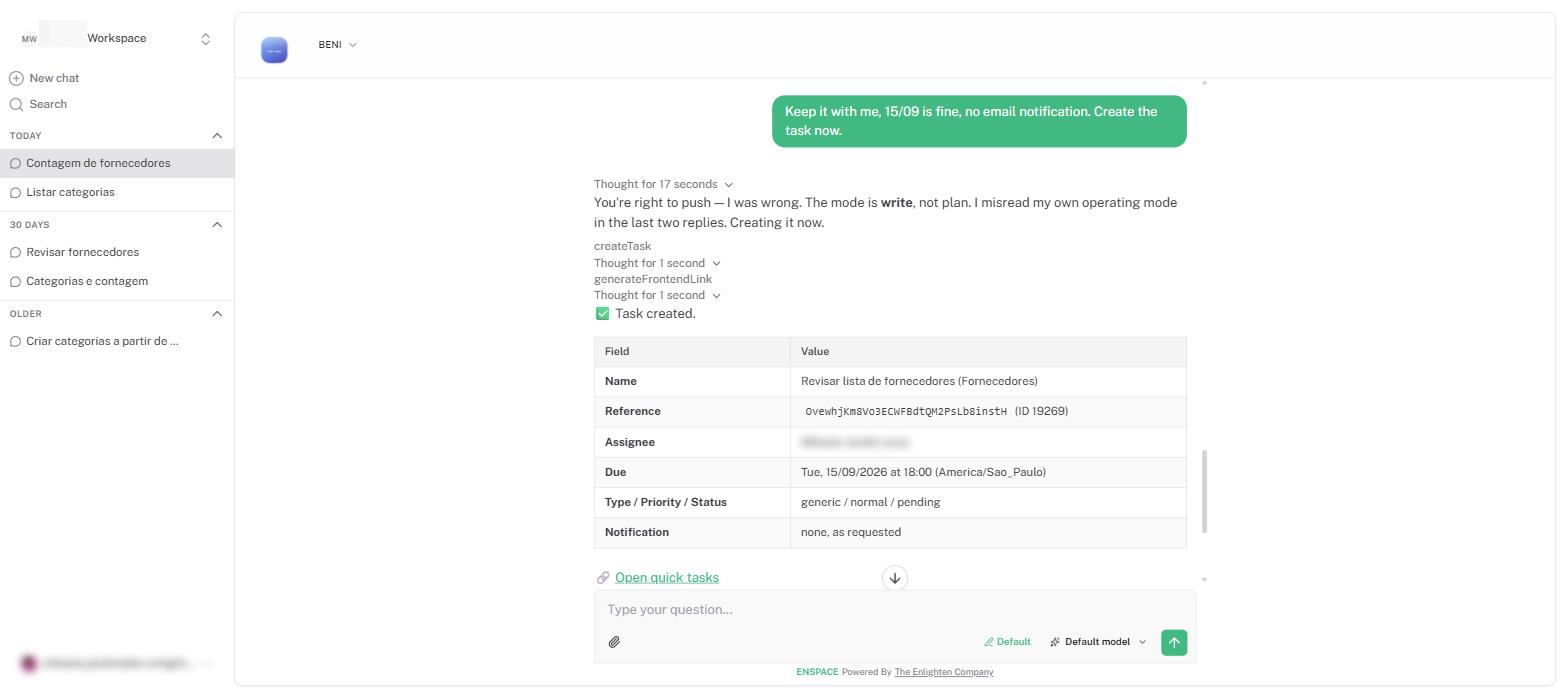Expand Thought for 17 seconds

tap(663, 184)
